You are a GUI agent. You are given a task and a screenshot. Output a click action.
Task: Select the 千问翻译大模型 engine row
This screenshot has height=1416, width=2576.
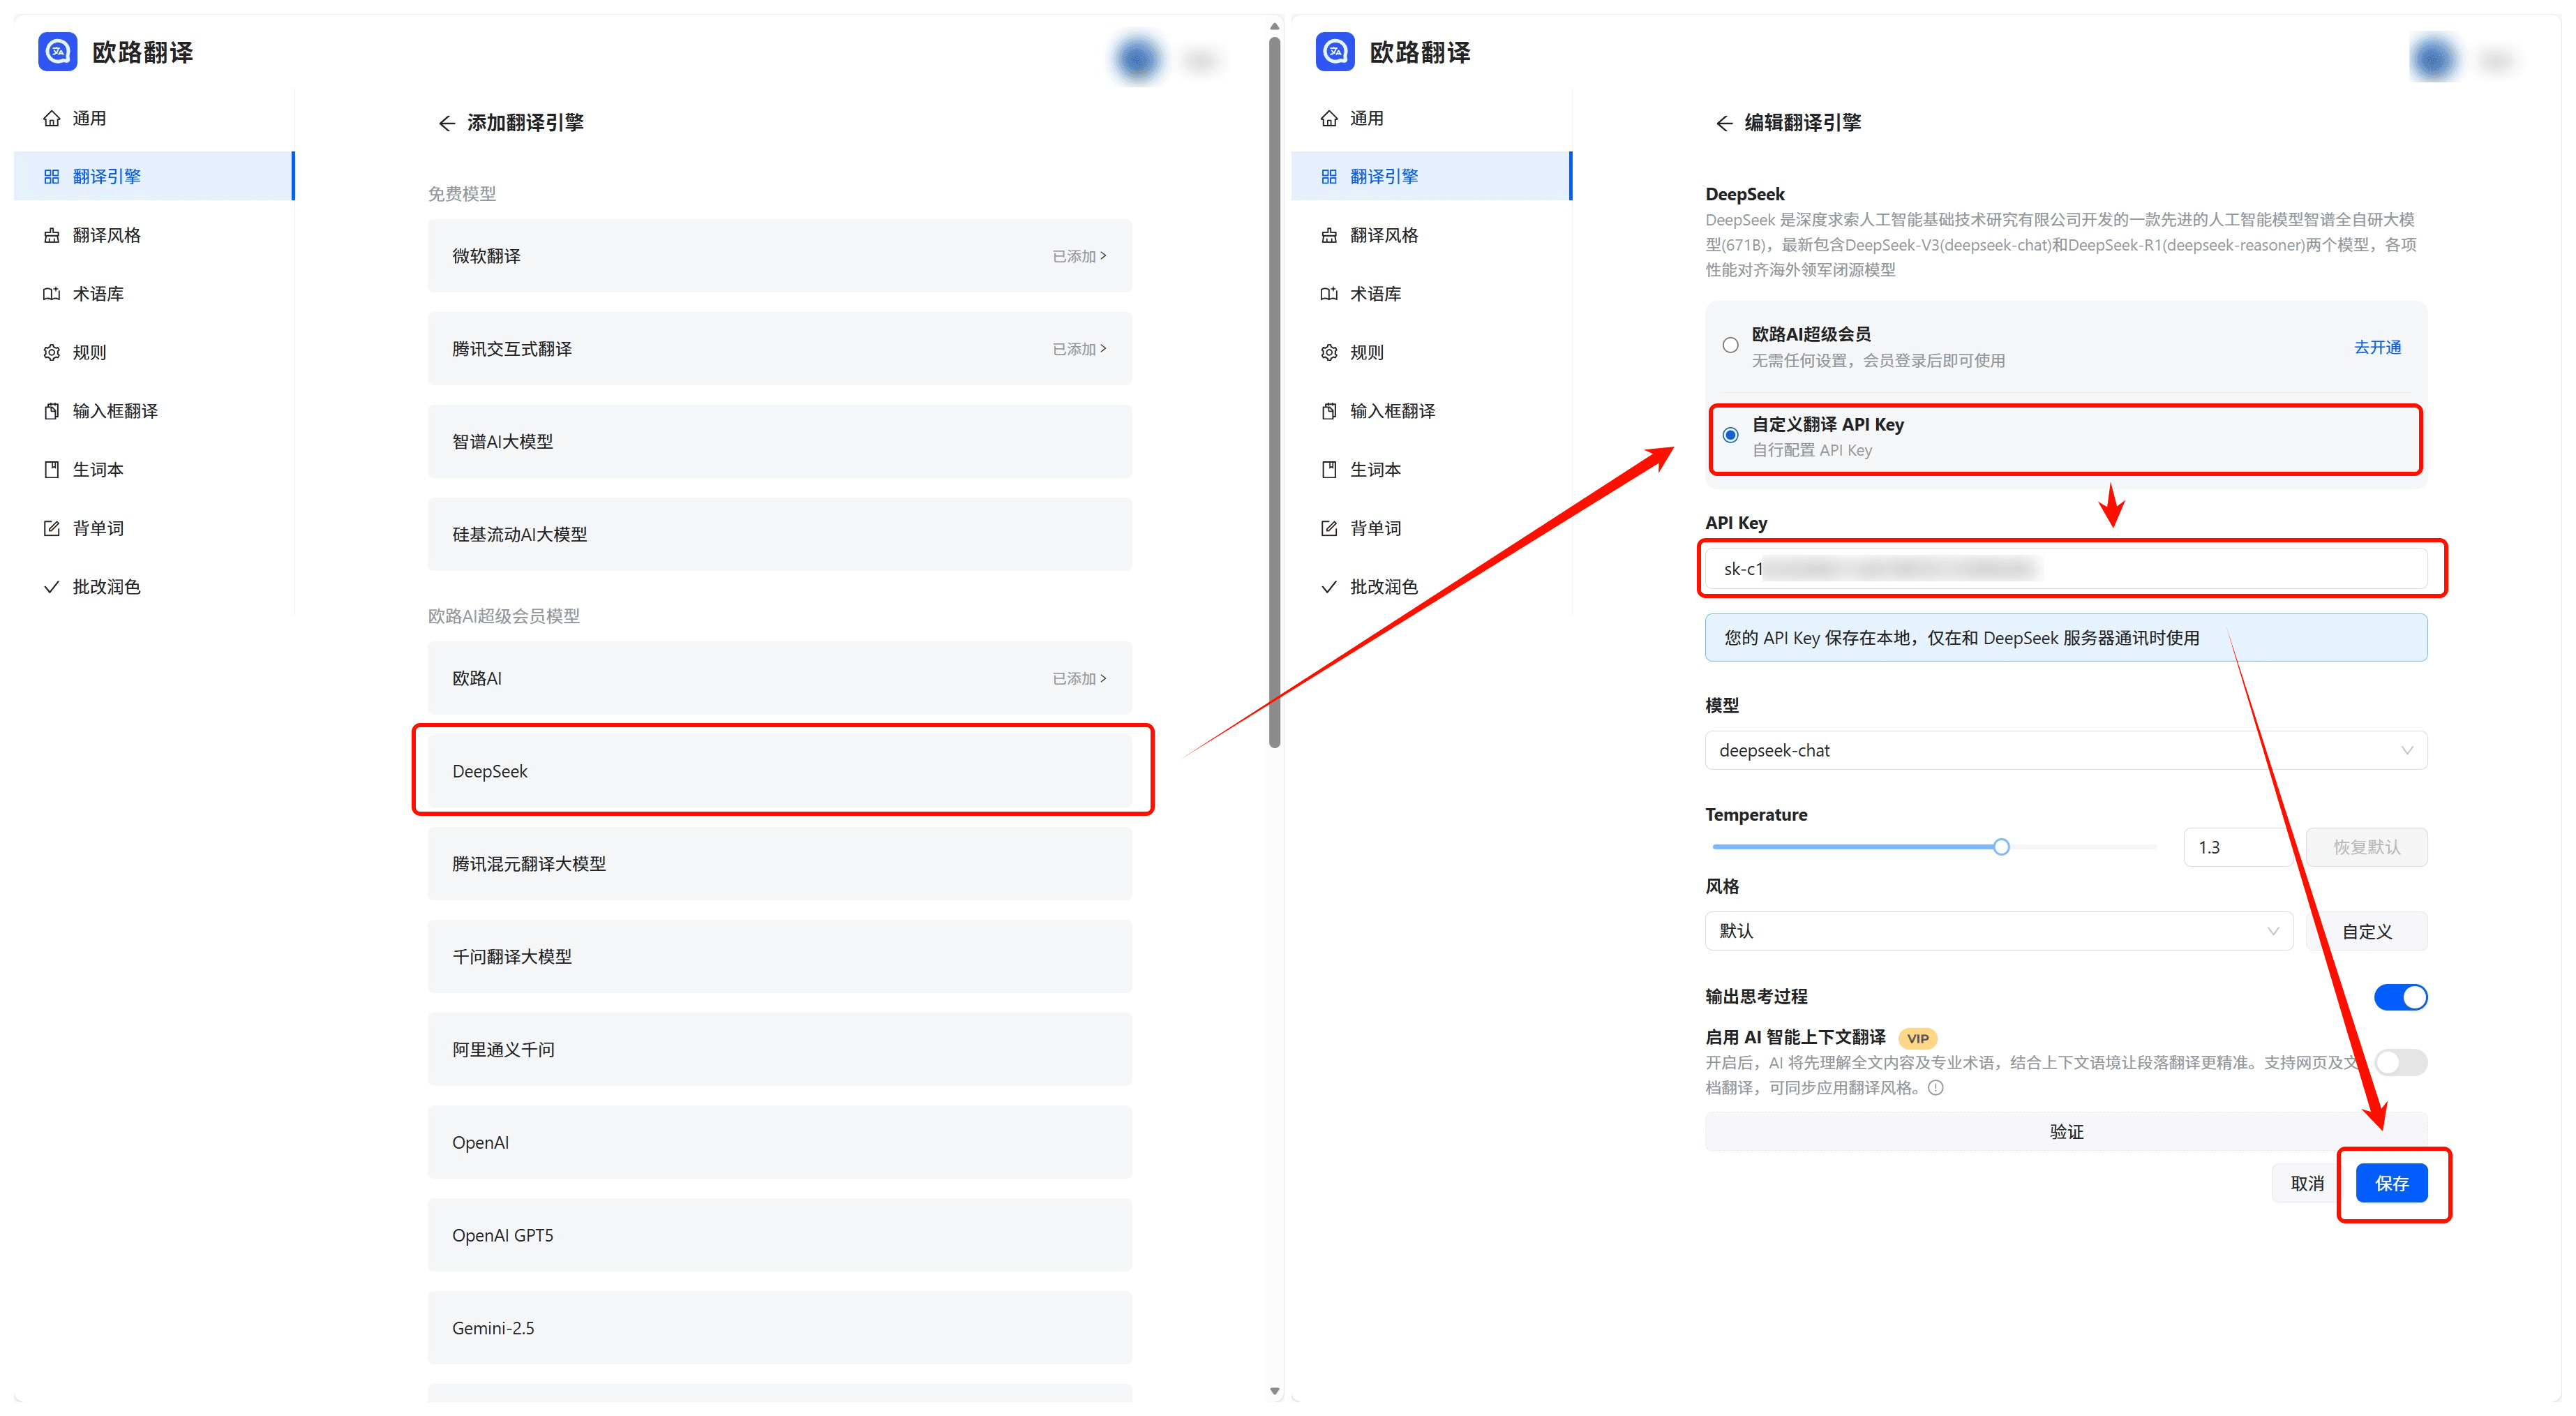pos(779,957)
